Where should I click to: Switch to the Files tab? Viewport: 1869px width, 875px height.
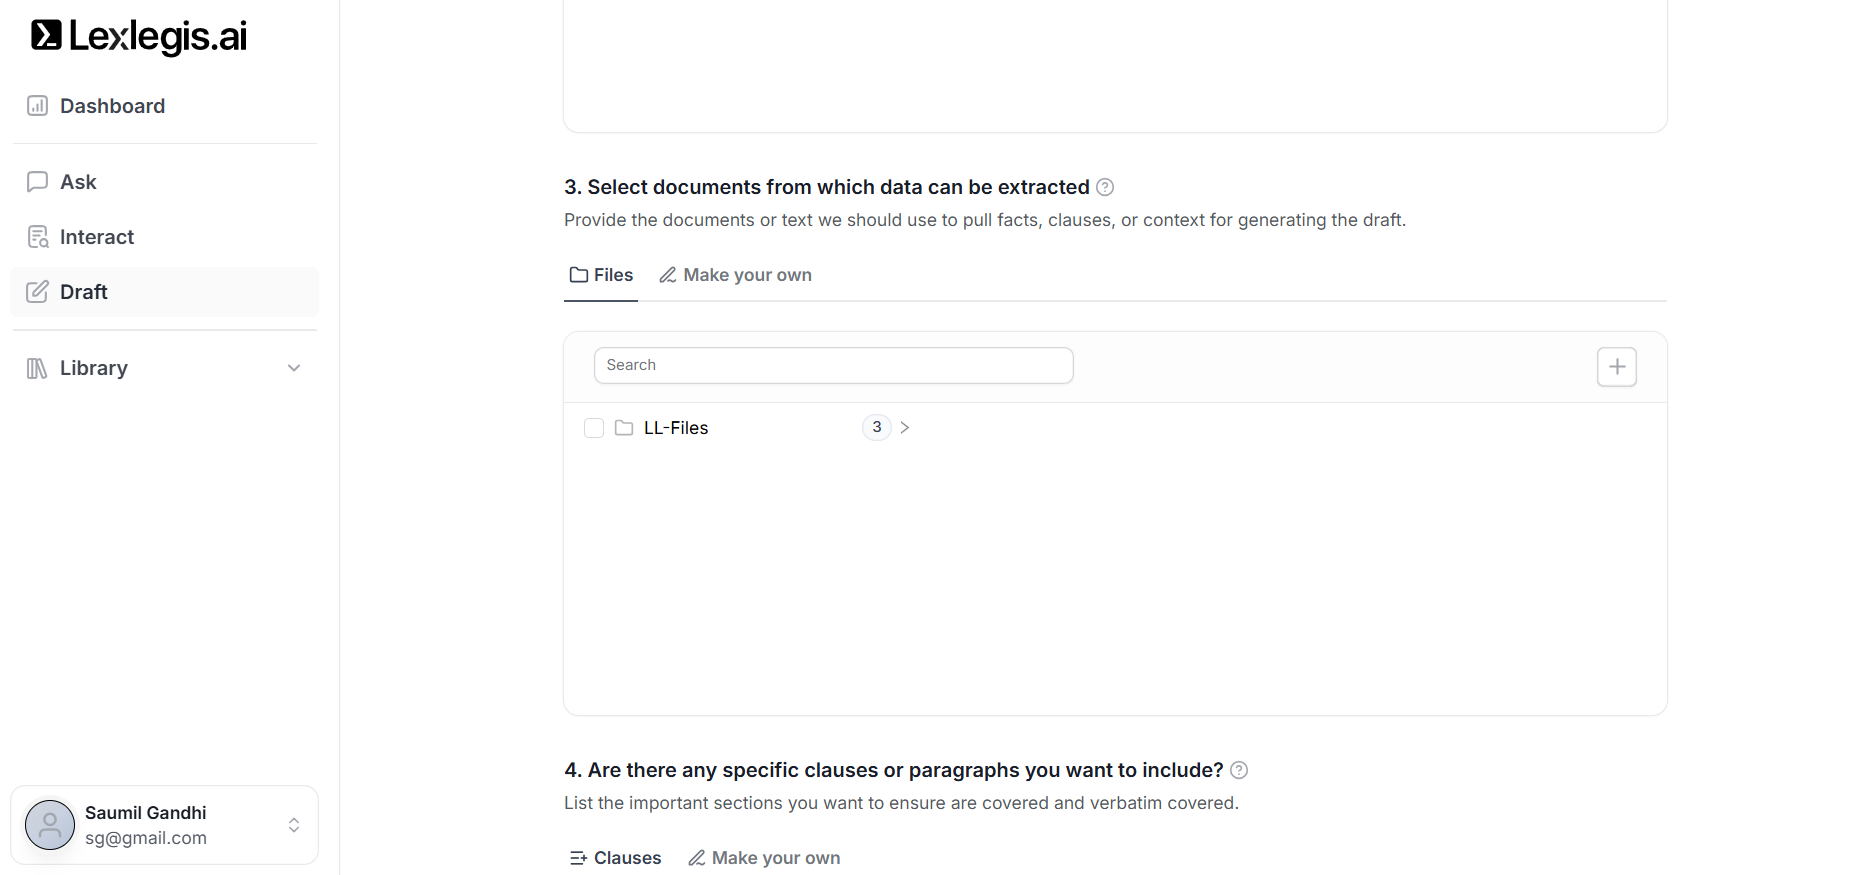601,275
